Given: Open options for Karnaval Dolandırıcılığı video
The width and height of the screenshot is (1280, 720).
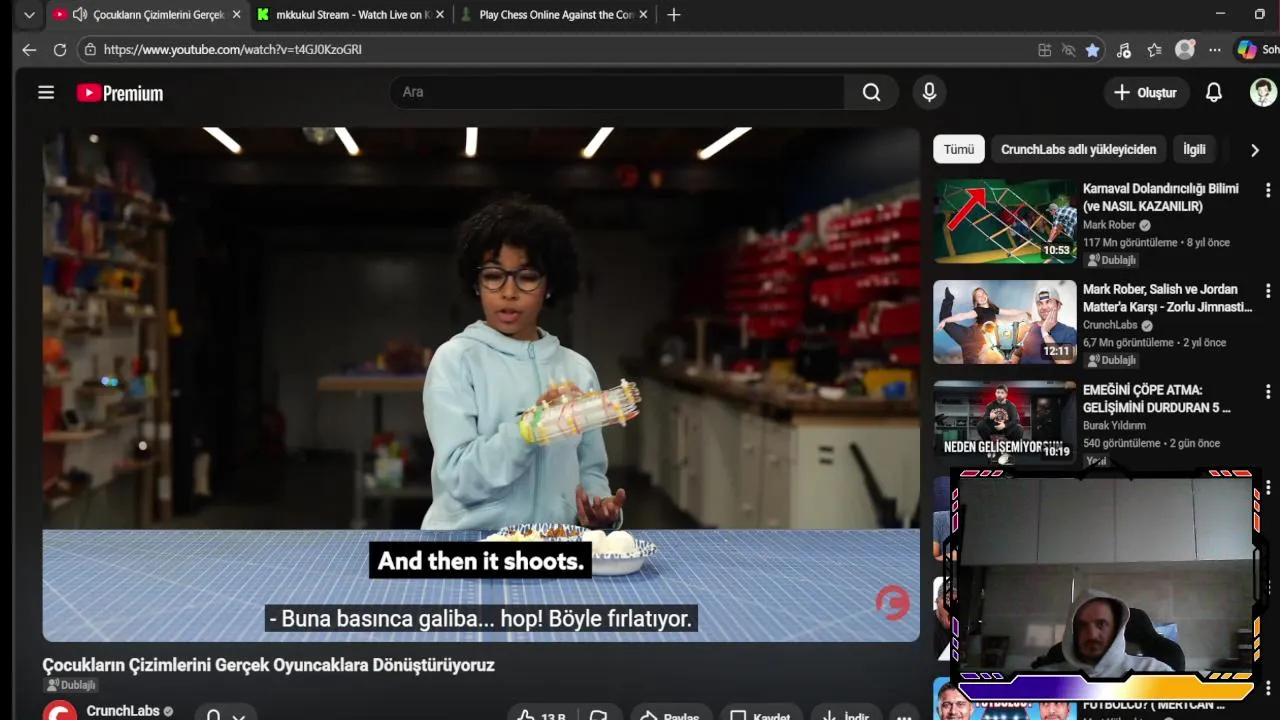Looking at the screenshot, I should [x=1268, y=190].
